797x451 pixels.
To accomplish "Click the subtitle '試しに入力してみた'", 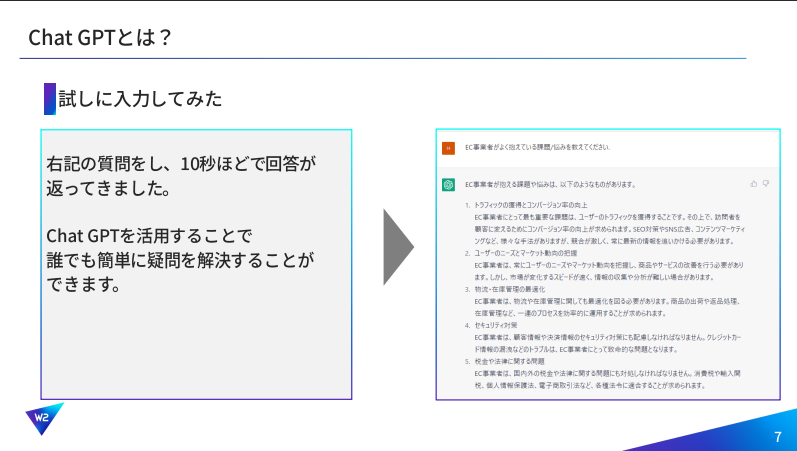I will [x=140, y=99].
